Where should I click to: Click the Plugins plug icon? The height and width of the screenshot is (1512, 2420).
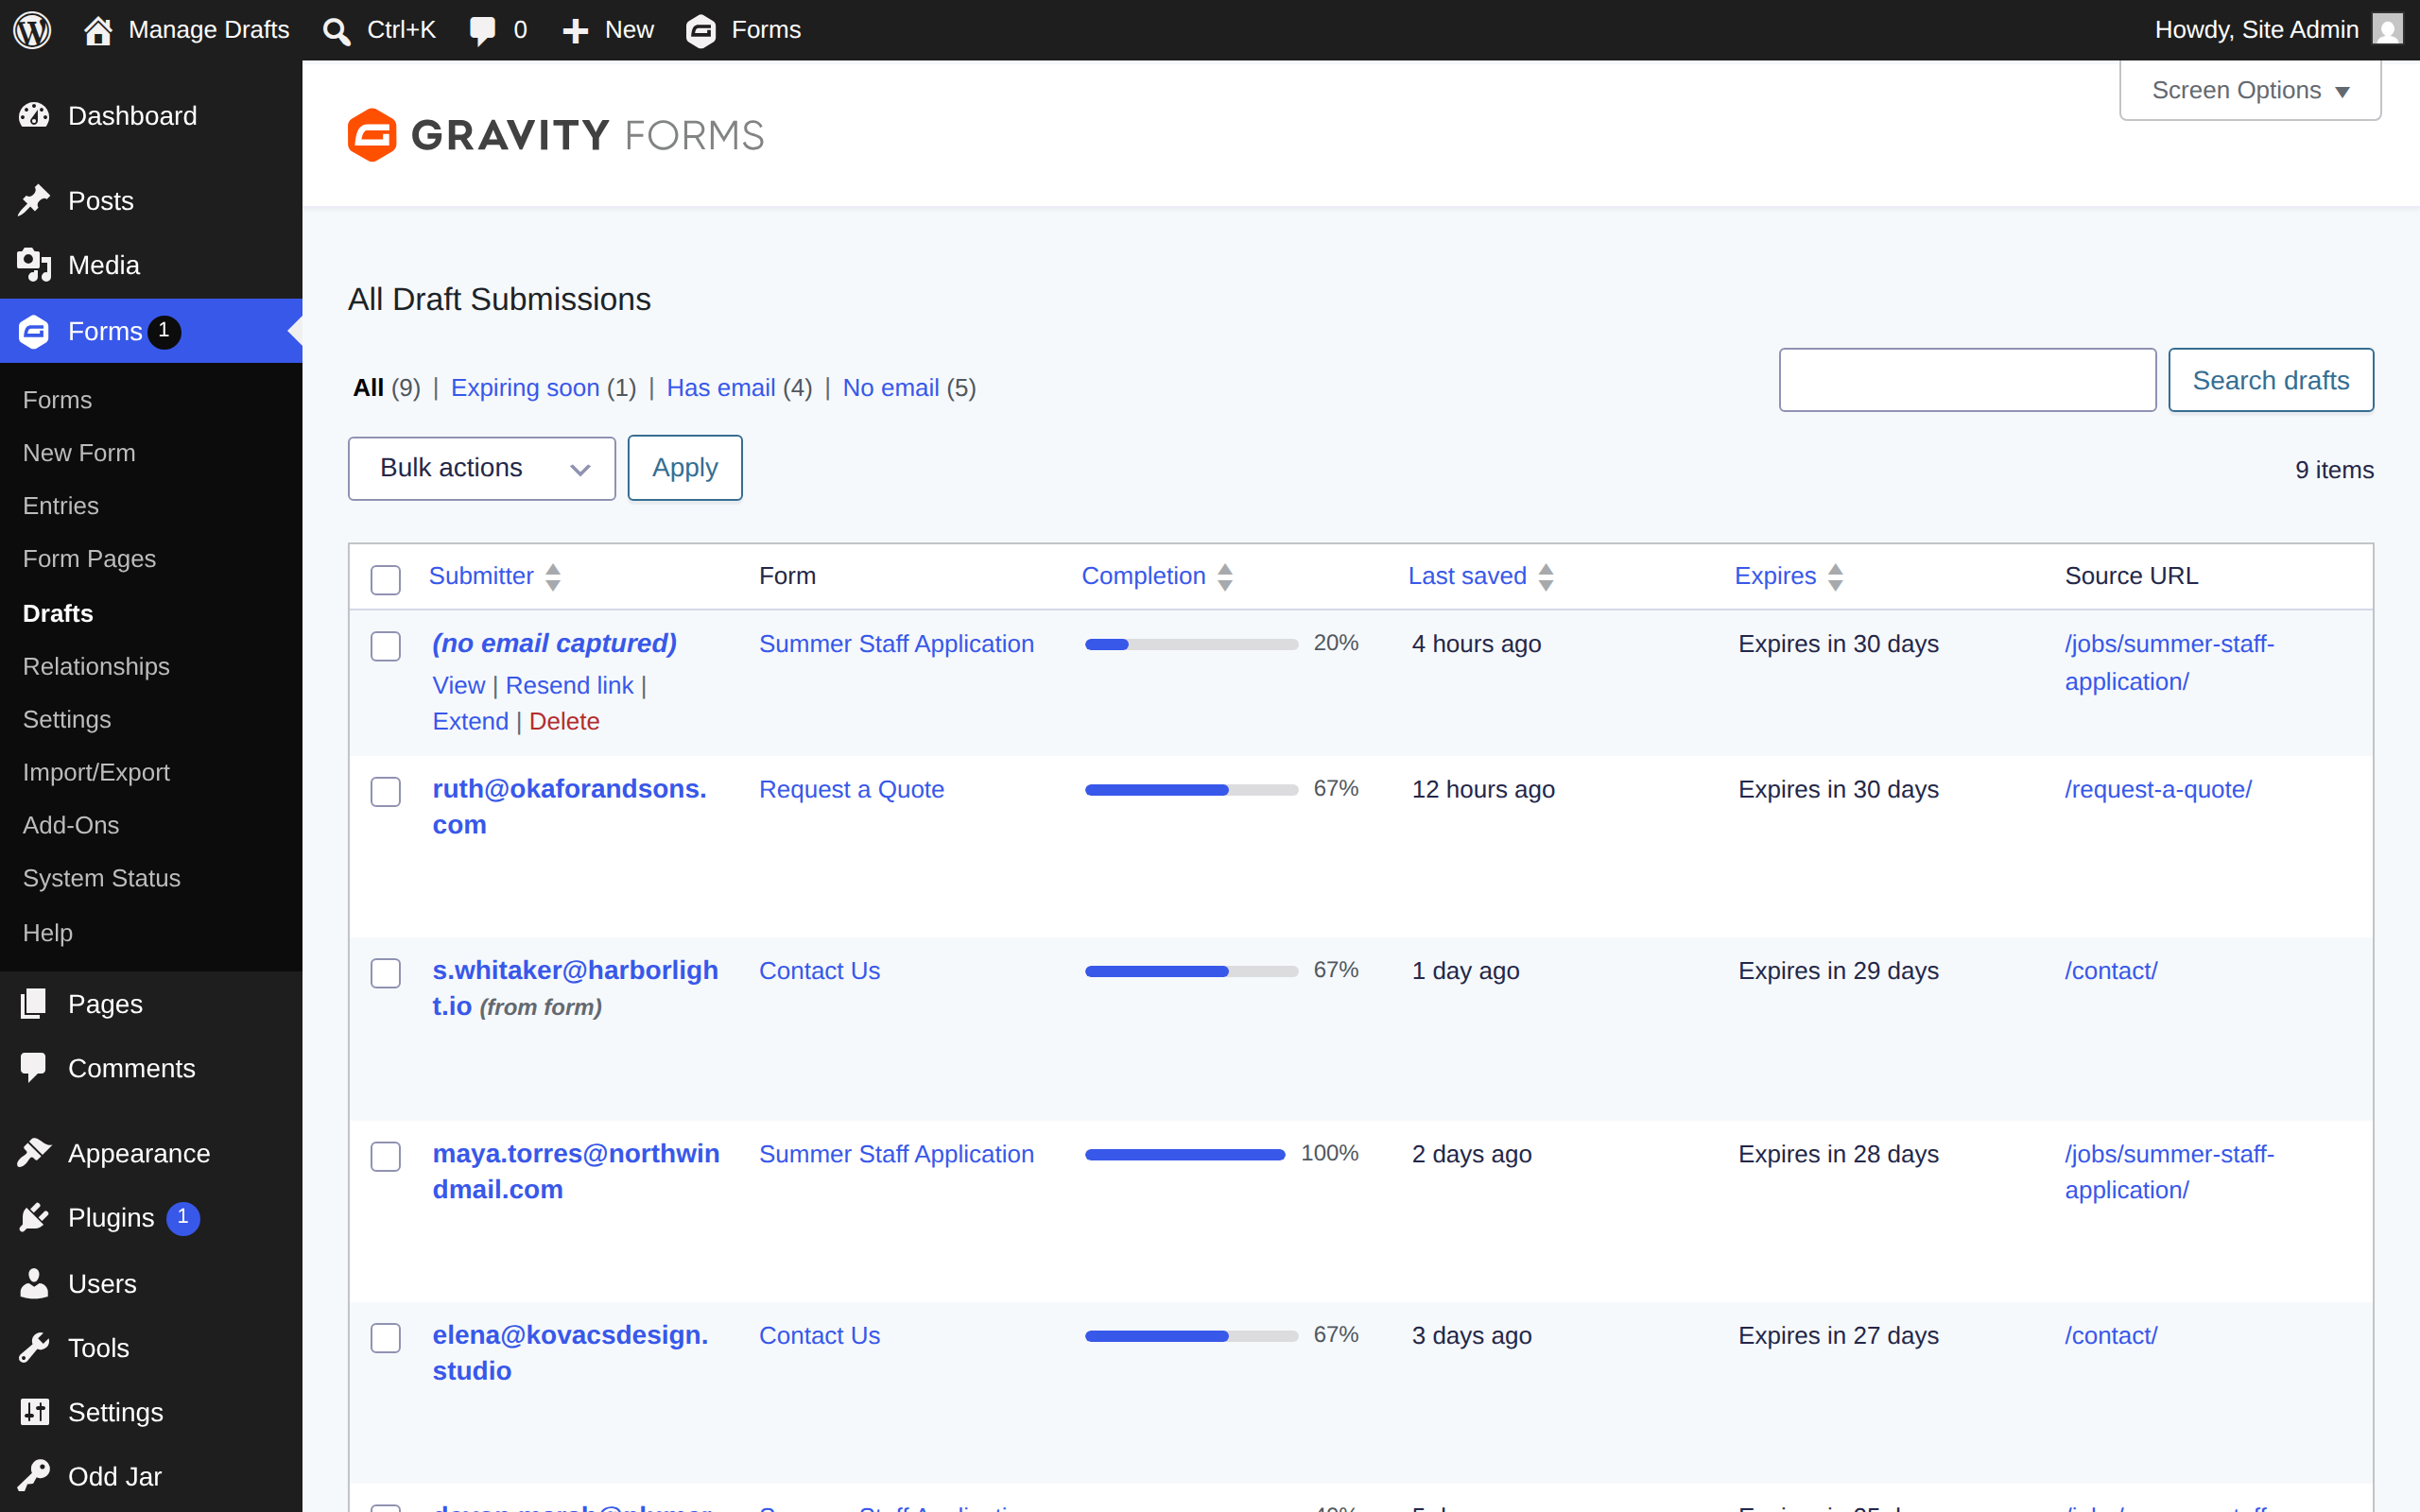(x=34, y=1217)
